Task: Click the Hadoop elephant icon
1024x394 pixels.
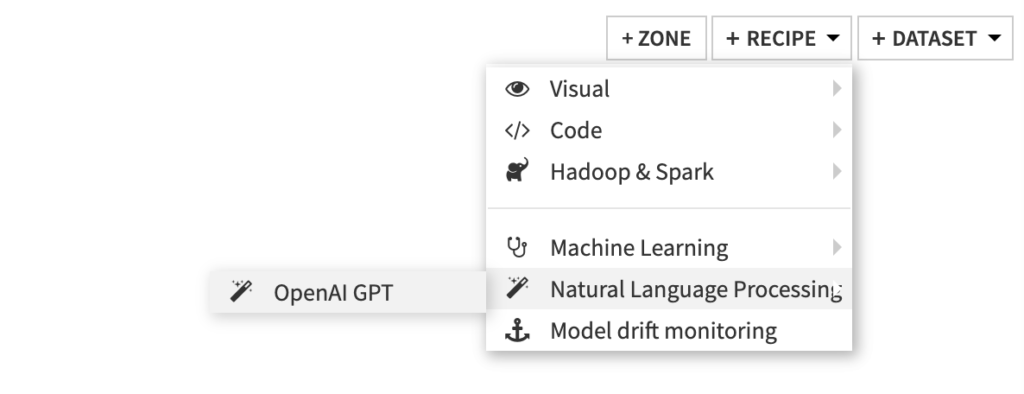Action: 517,170
